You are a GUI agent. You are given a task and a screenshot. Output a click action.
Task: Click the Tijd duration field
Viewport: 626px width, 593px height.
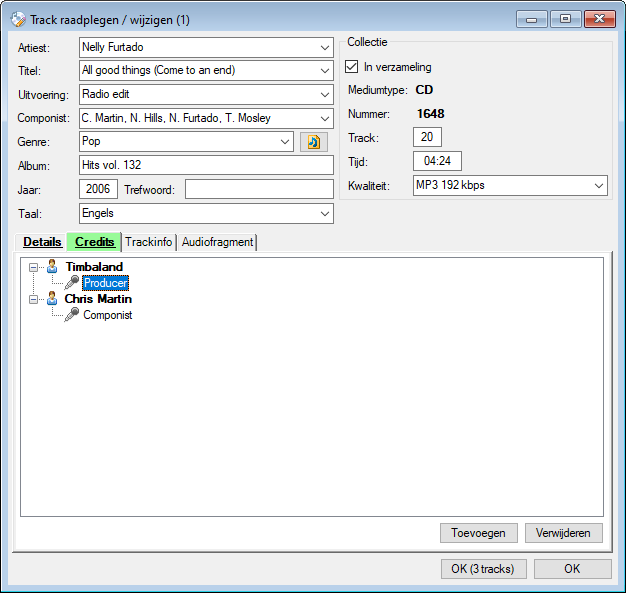[437, 161]
